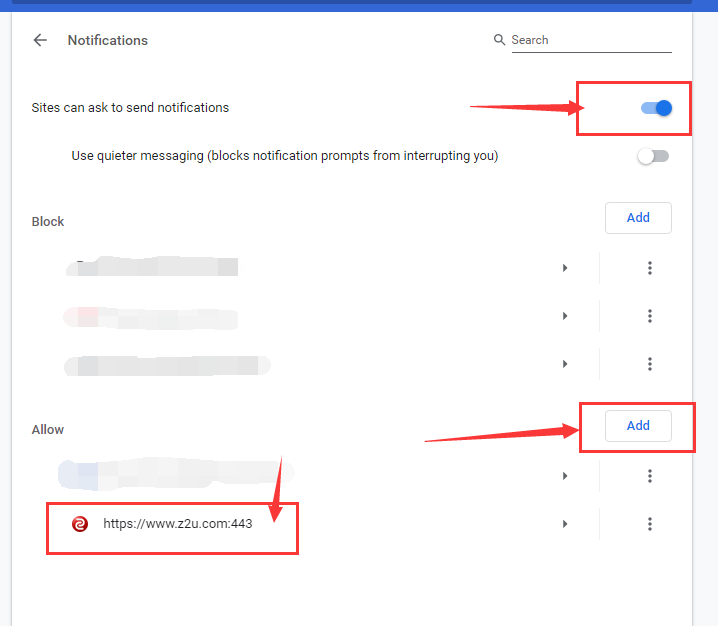Click Add button in Block section

[638, 218]
